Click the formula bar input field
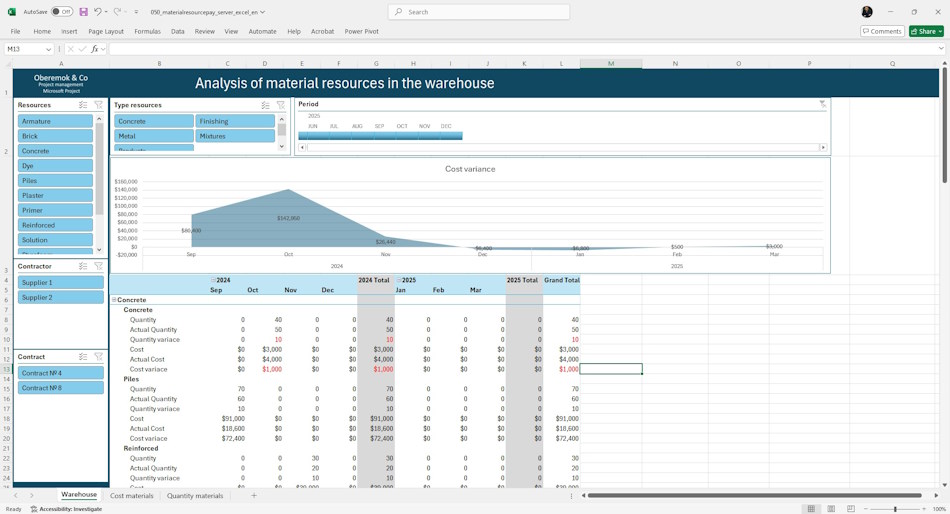This screenshot has width=950, height=514. tap(522, 49)
